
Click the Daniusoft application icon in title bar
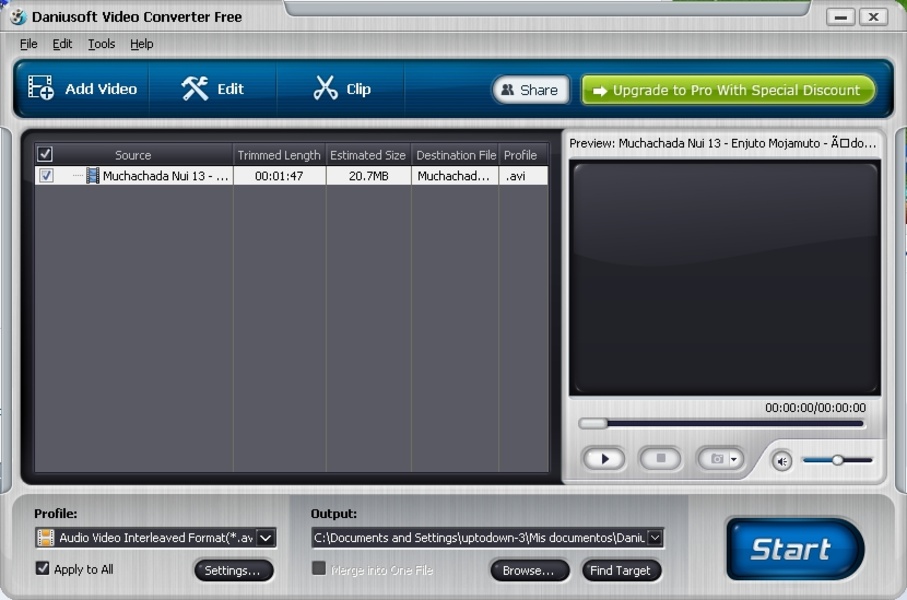[19, 17]
